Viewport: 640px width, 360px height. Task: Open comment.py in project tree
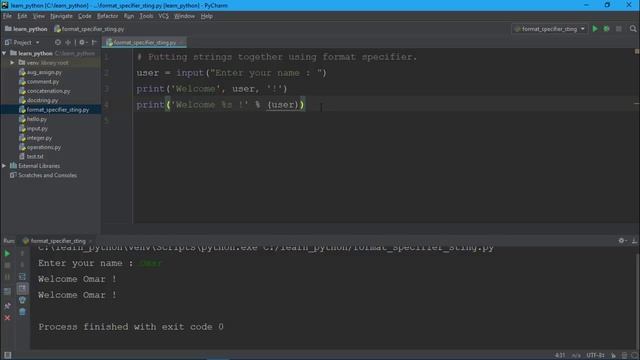click(43, 82)
